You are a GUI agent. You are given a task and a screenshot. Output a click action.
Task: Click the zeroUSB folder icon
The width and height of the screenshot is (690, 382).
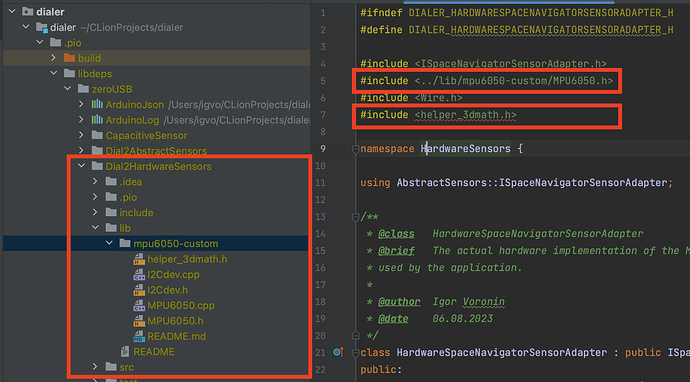[84, 89]
